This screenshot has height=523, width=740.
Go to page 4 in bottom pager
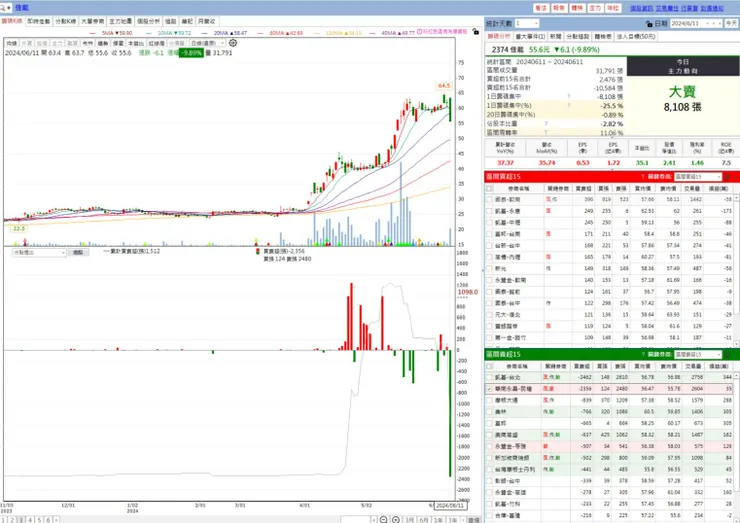(30, 520)
